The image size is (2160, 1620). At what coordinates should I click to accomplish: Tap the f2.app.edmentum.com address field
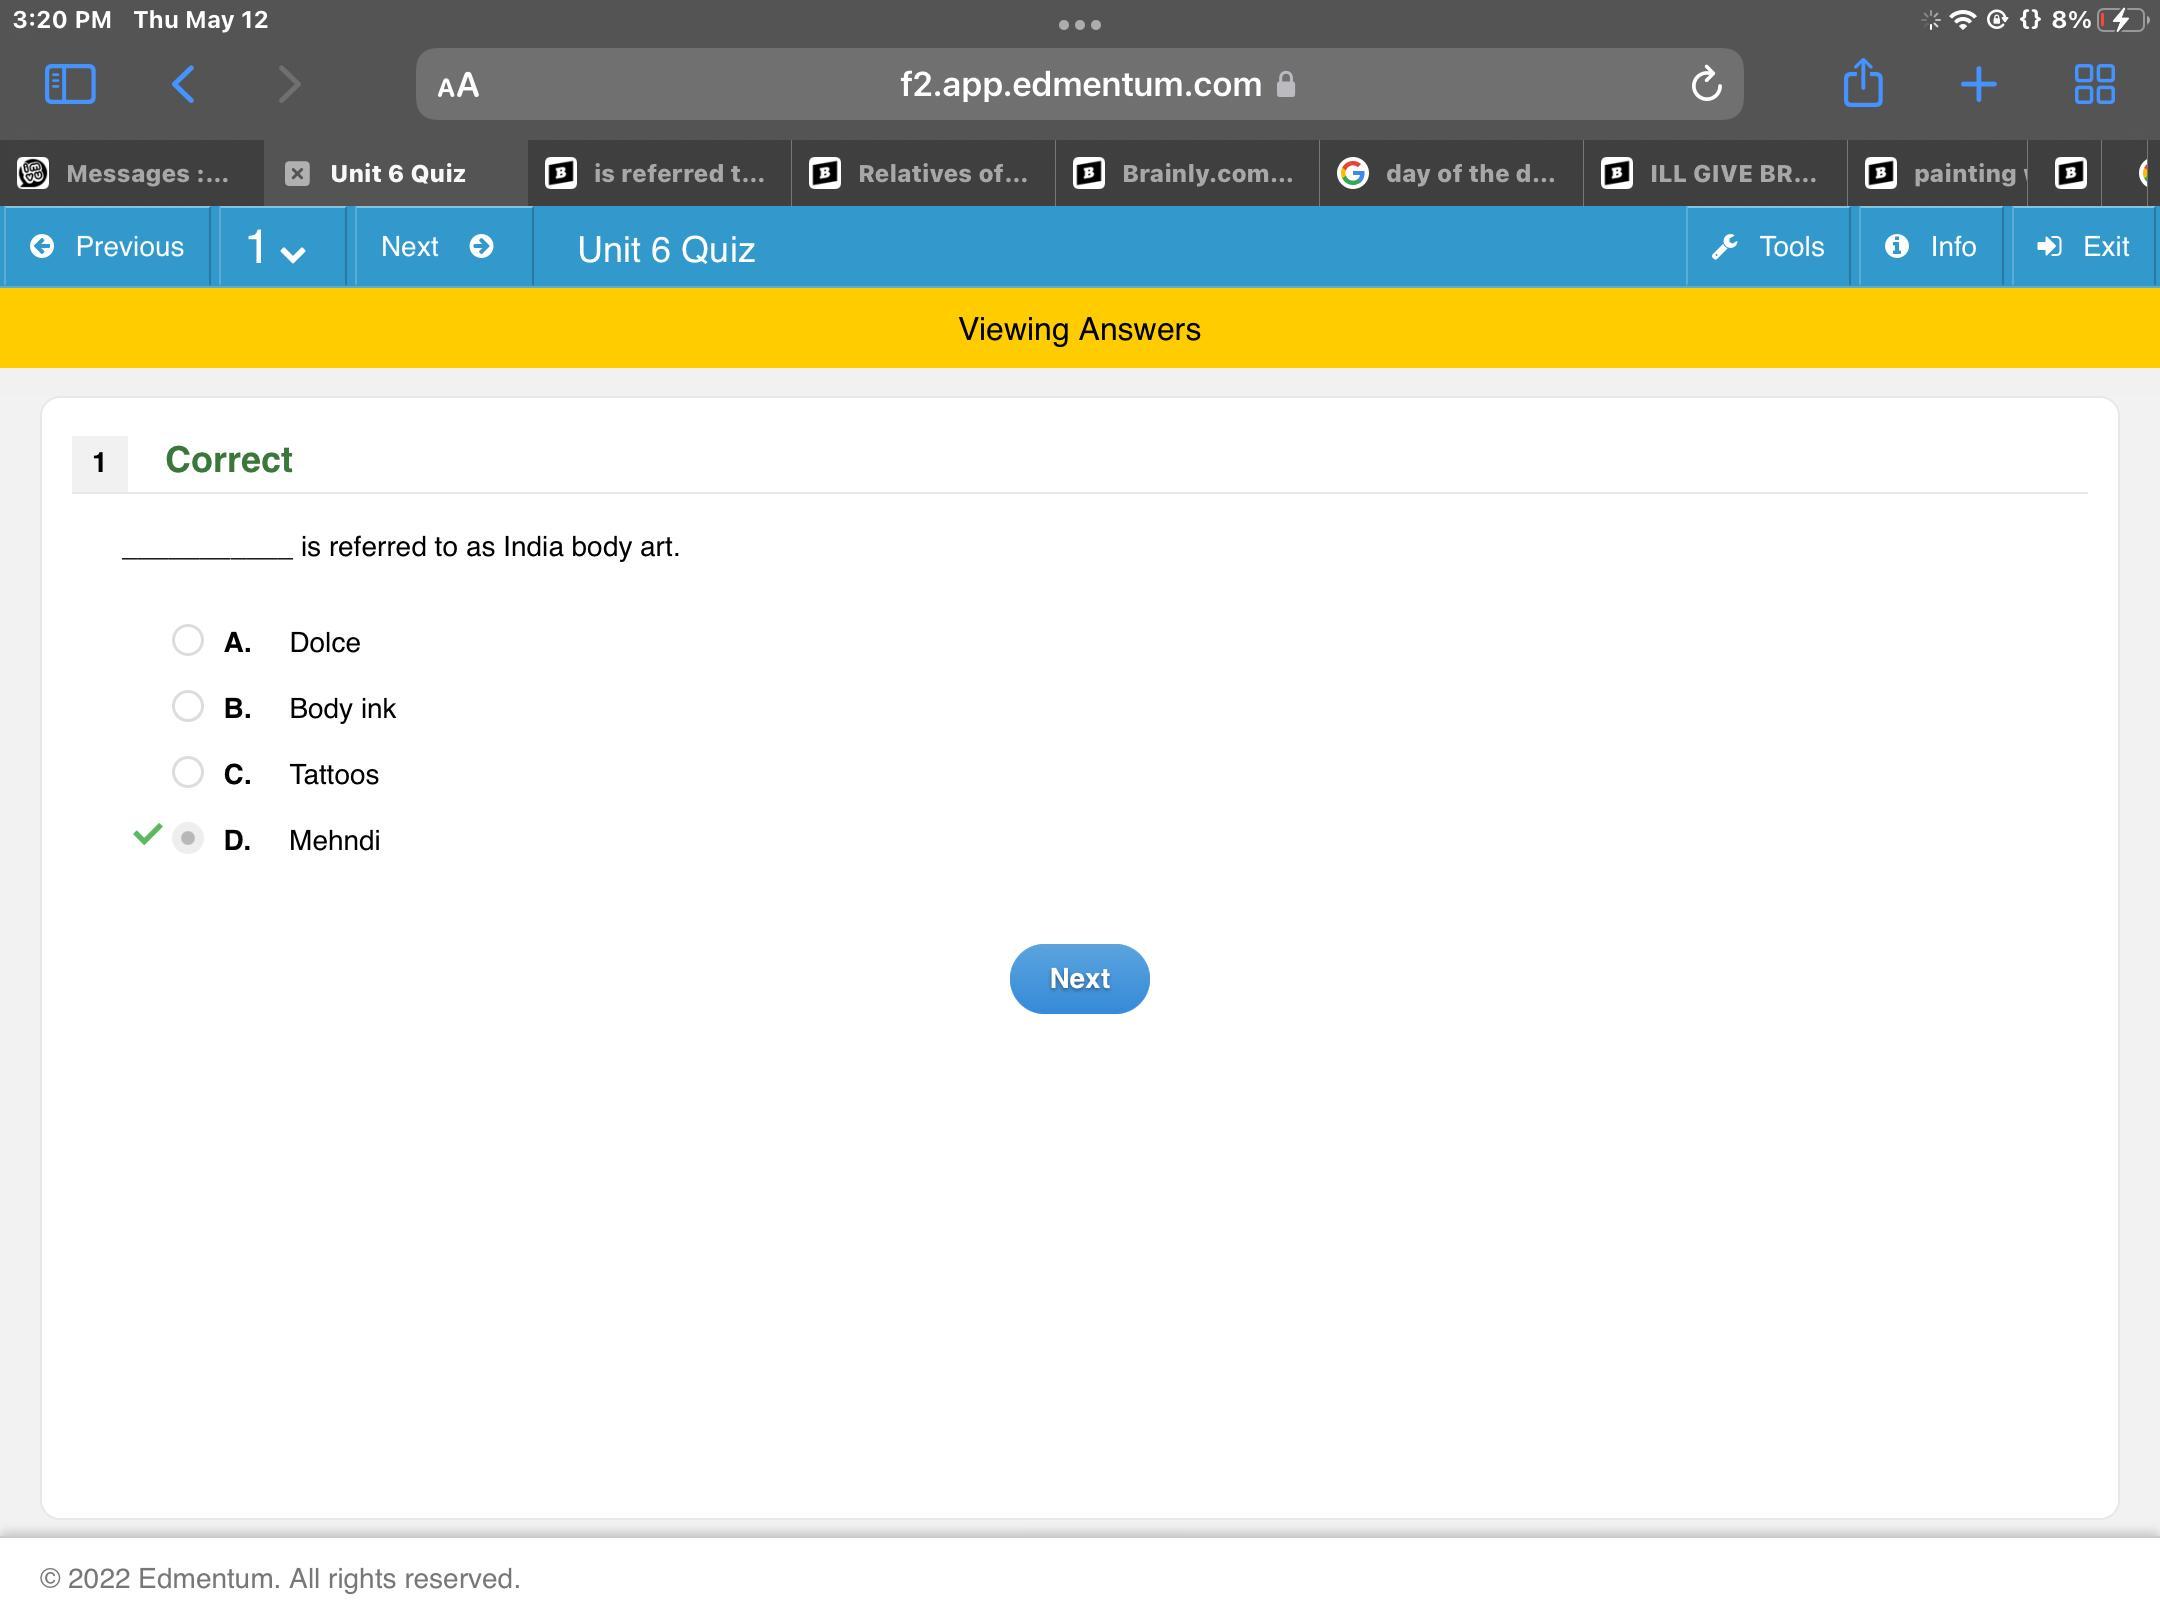click(1080, 85)
